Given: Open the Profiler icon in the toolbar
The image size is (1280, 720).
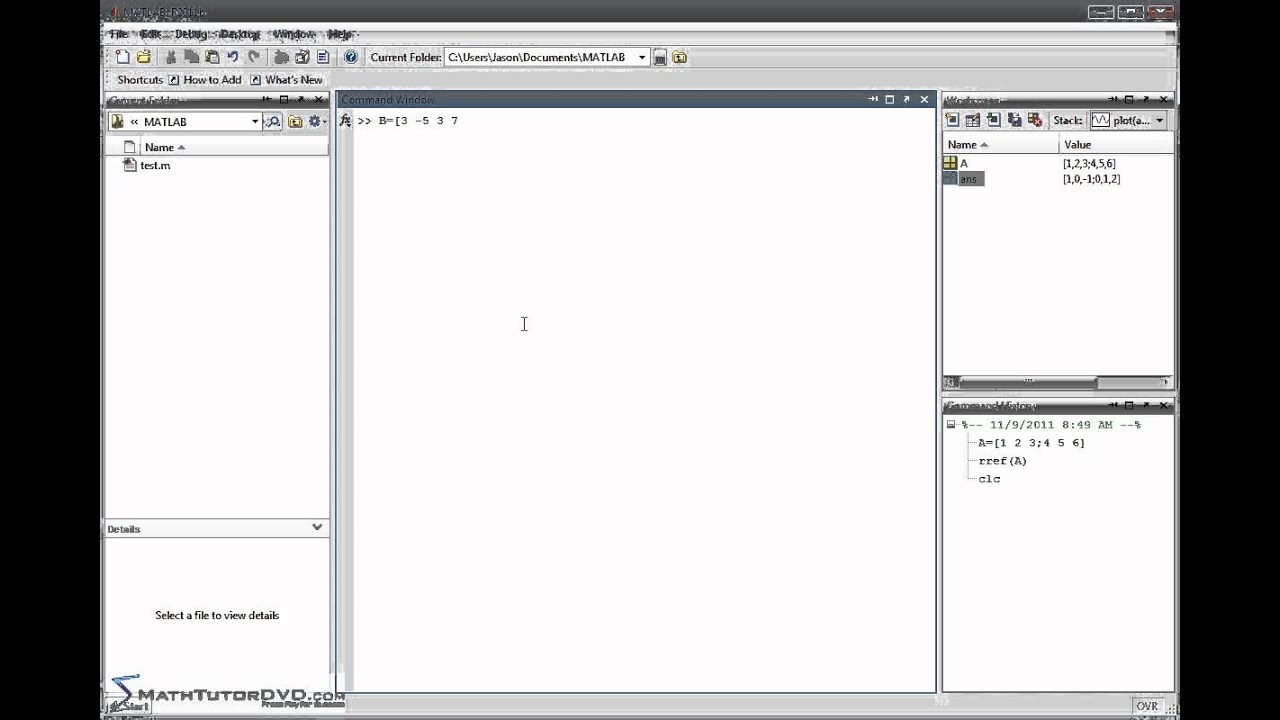Looking at the screenshot, I should click(x=322, y=57).
